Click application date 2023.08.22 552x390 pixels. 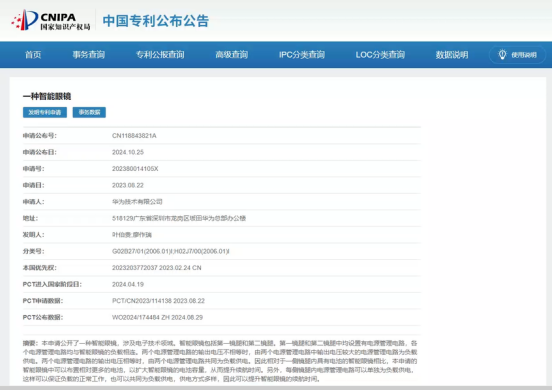coord(128,185)
